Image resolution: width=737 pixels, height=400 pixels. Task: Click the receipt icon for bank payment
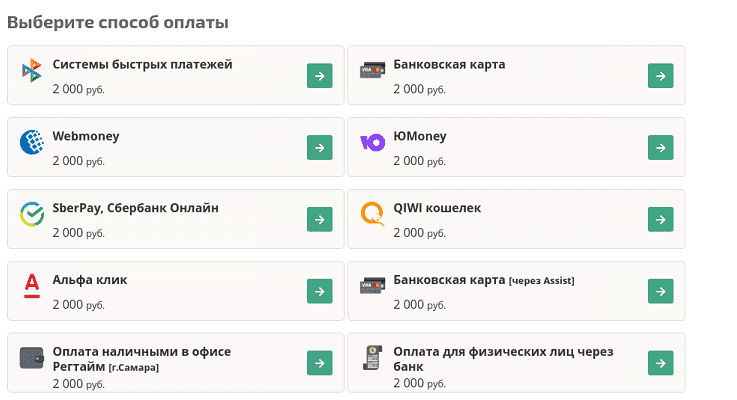pos(372,358)
